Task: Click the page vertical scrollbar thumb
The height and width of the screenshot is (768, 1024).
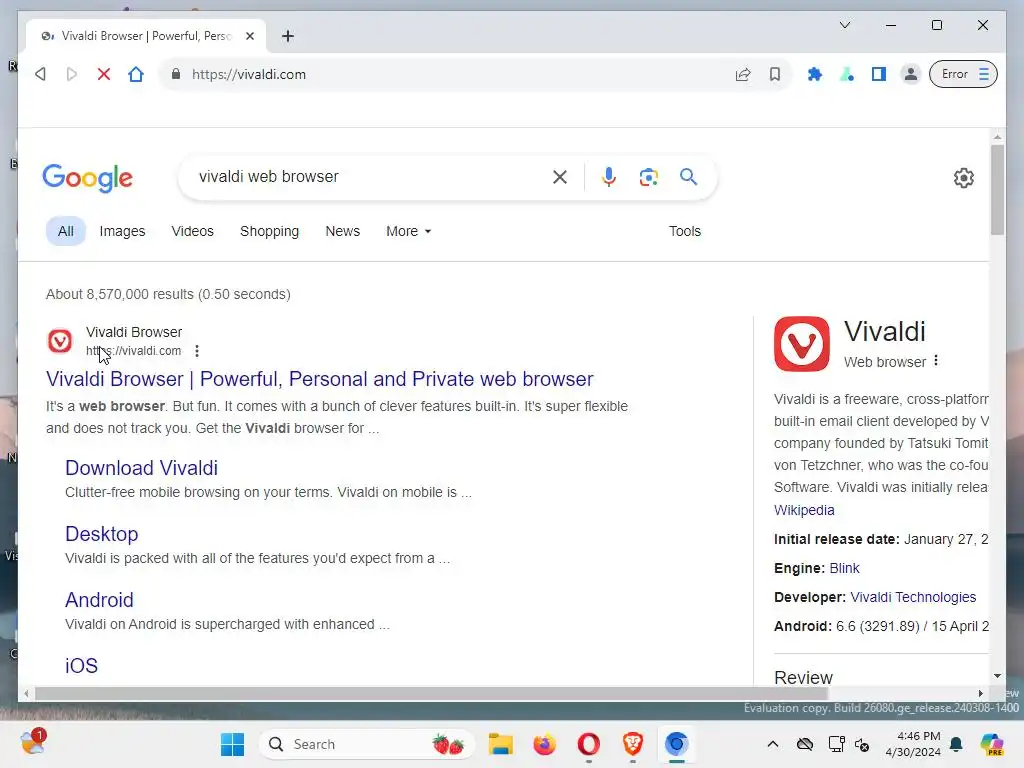Action: [x=997, y=189]
